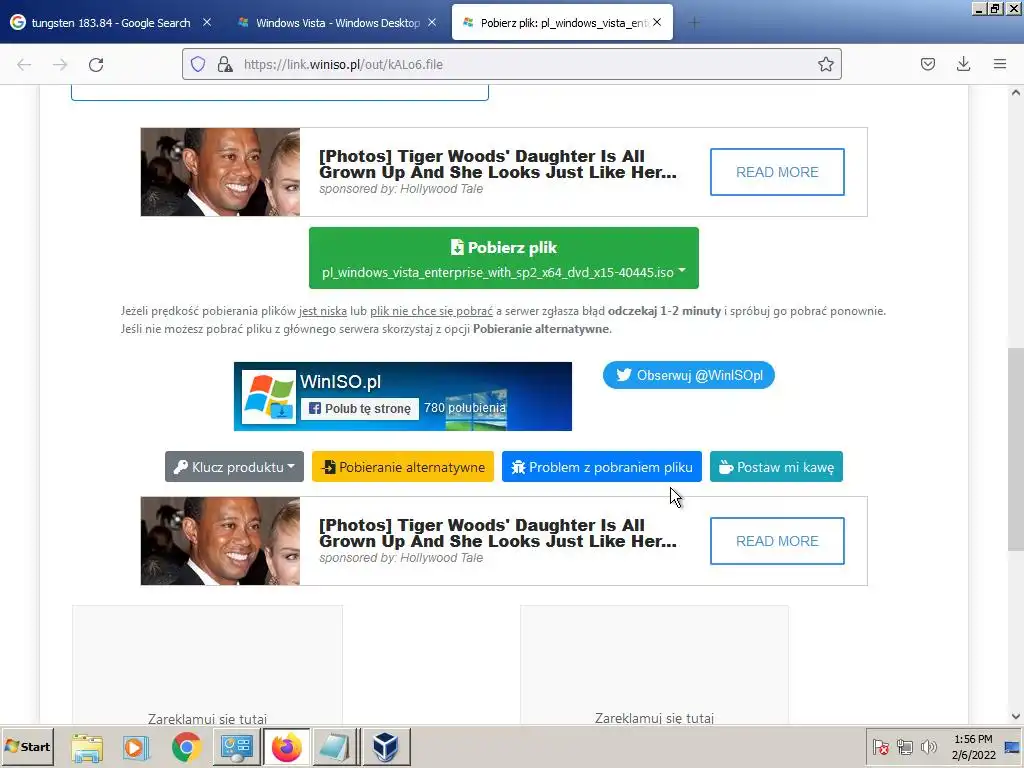The height and width of the screenshot is (768, 1024).
Task: Open the VirtualBox cube taskbar icon
Action: (386, 746)
